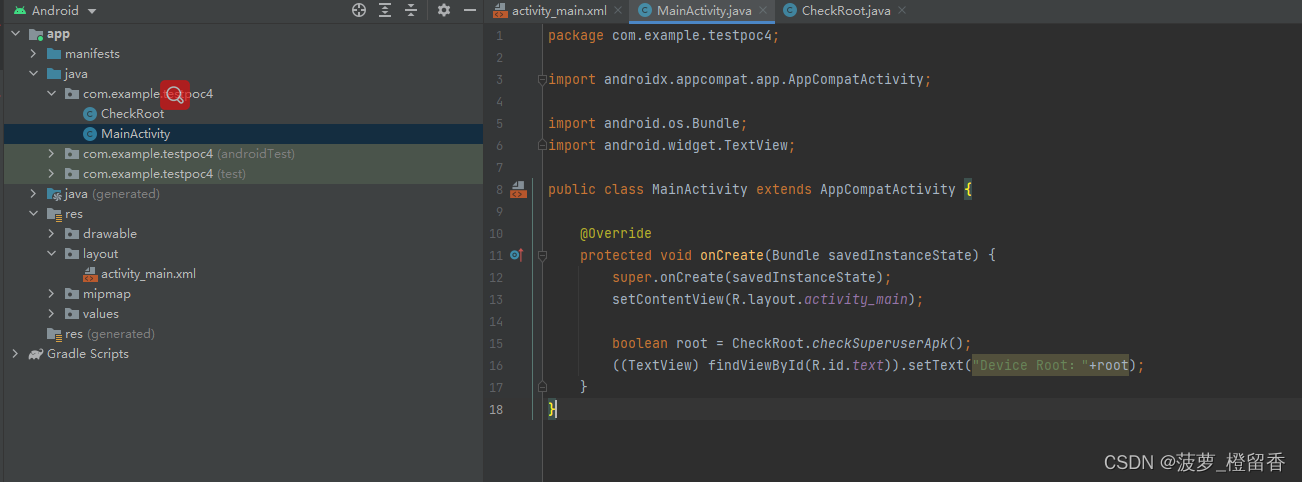Collapse the res folder arrow
The image size is (1302, 482).
(34, 214)
